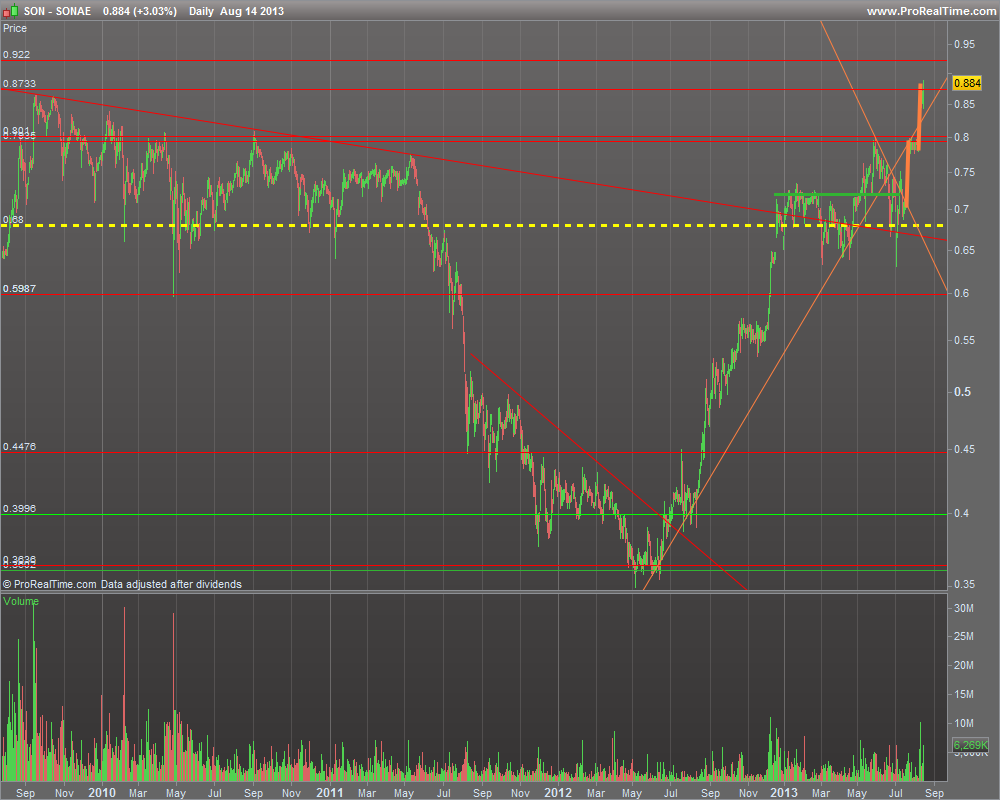Click the 0.5 price axis value
This screenshot has height=800, width=1000.
click(962, 392)
